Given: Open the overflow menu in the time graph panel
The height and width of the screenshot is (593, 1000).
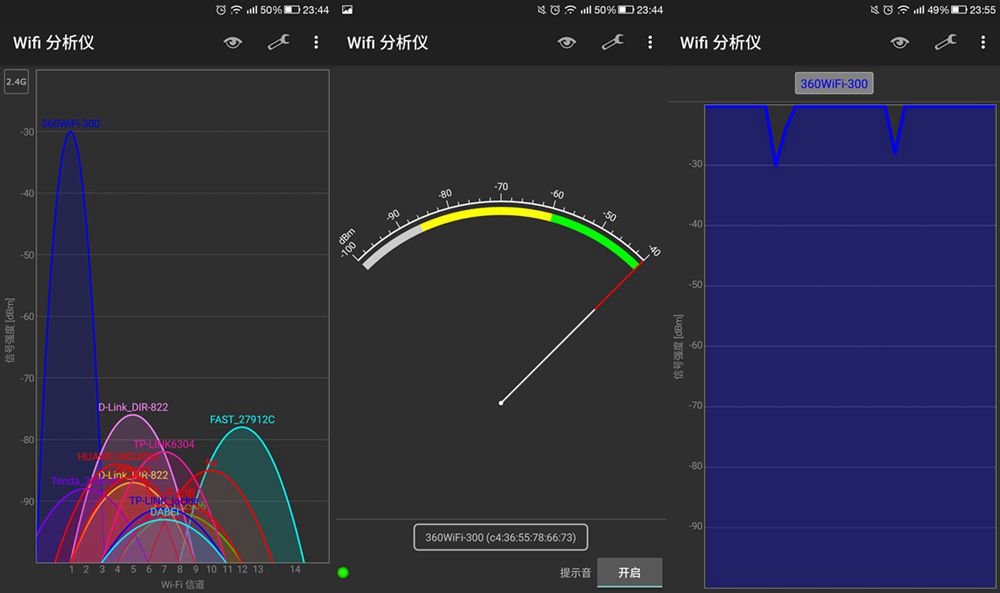Looking at the screenshot, I should (984, 42).
